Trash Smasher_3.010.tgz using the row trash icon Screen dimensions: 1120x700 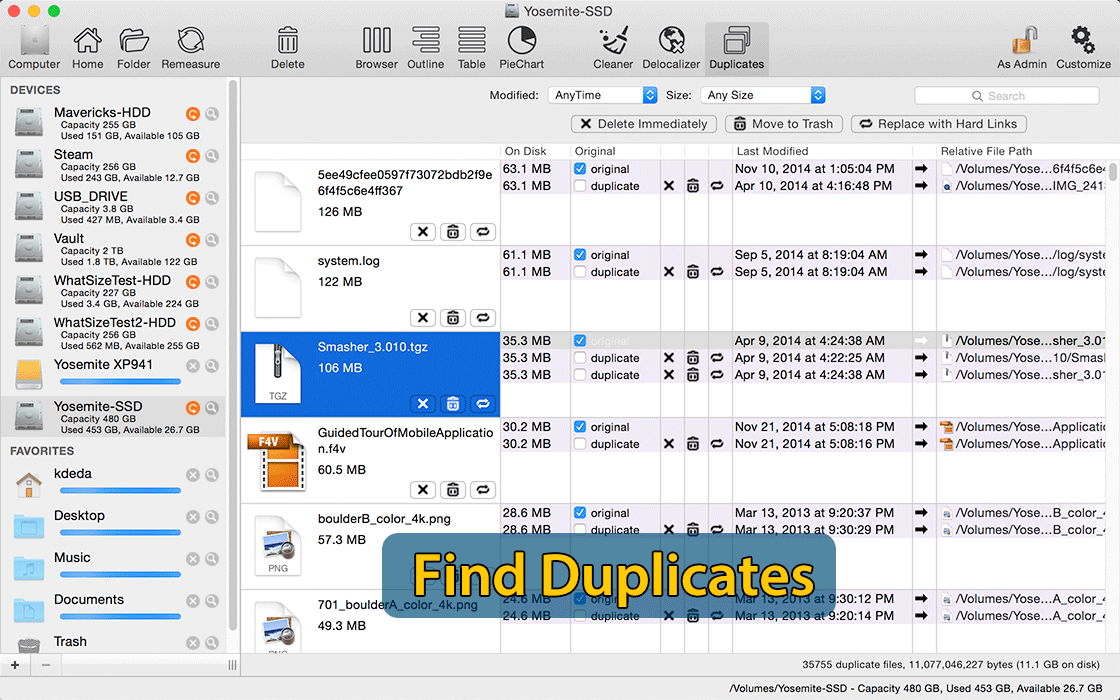452,404
